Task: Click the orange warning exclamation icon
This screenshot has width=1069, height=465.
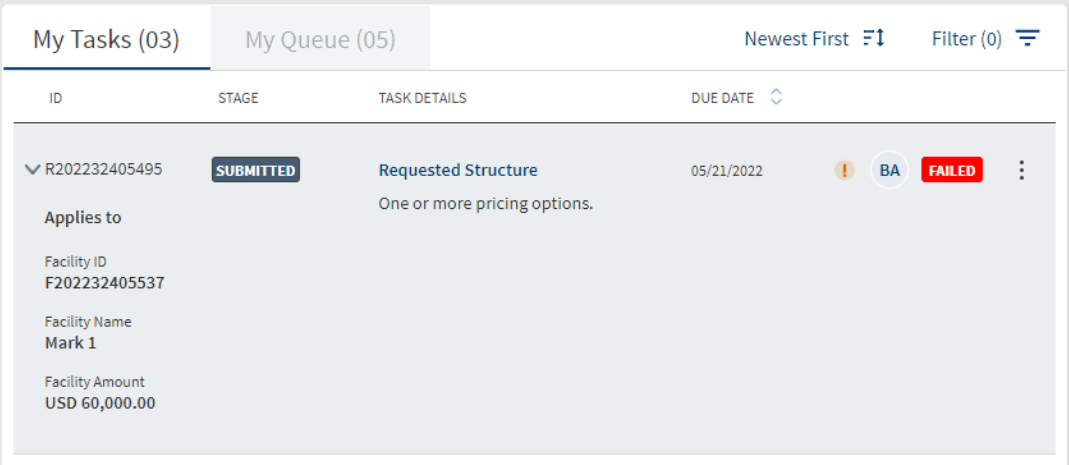Action: point(844,170)
